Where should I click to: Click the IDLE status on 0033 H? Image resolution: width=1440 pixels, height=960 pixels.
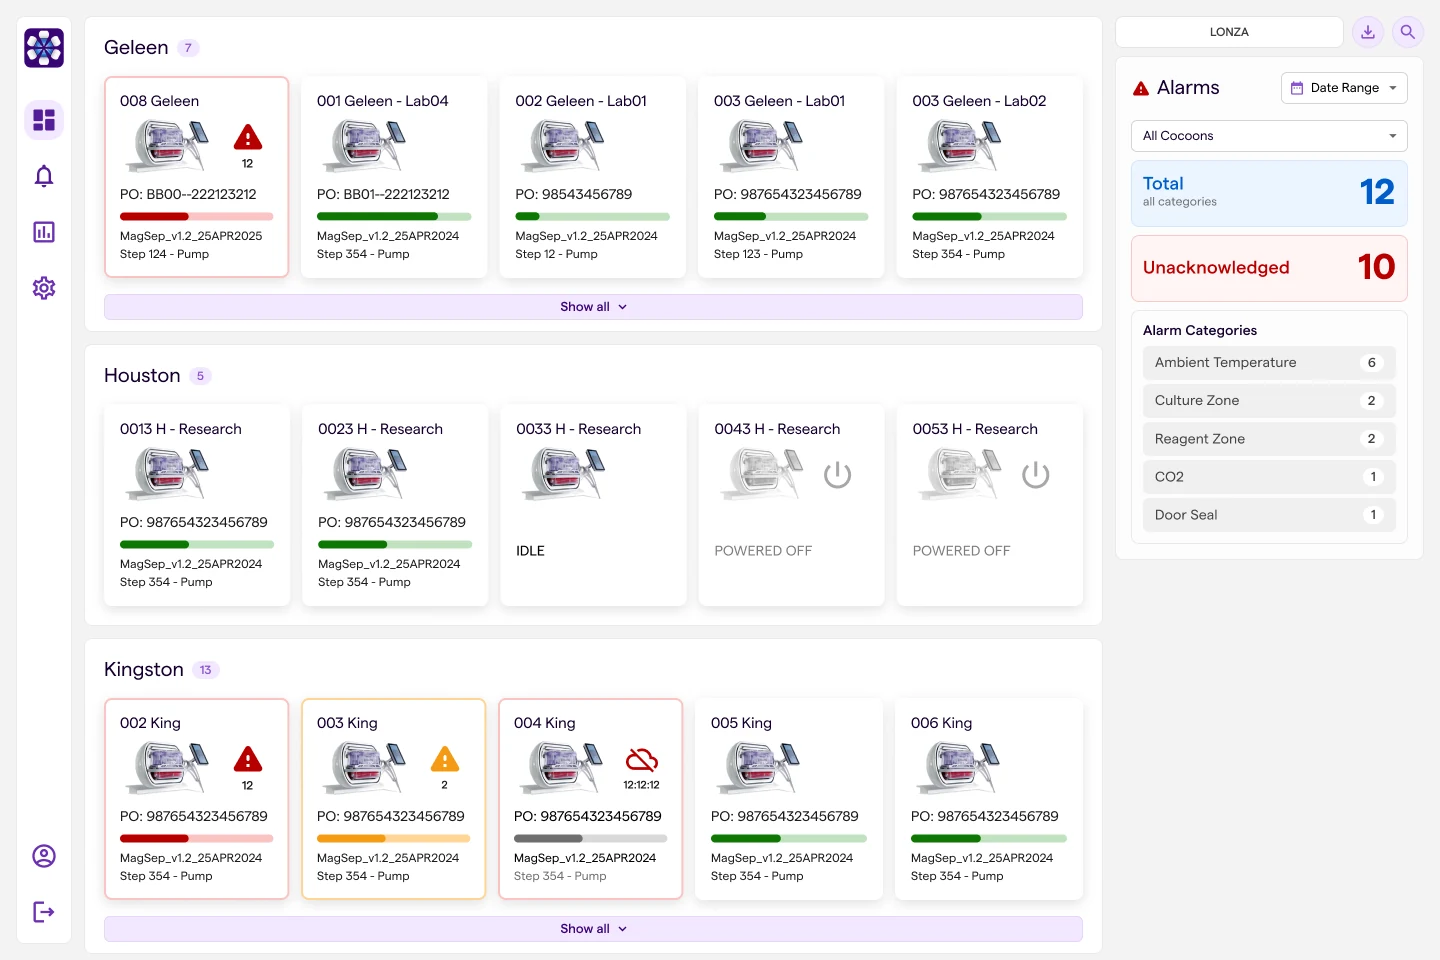pyautogui.click(x=530, y=551)
